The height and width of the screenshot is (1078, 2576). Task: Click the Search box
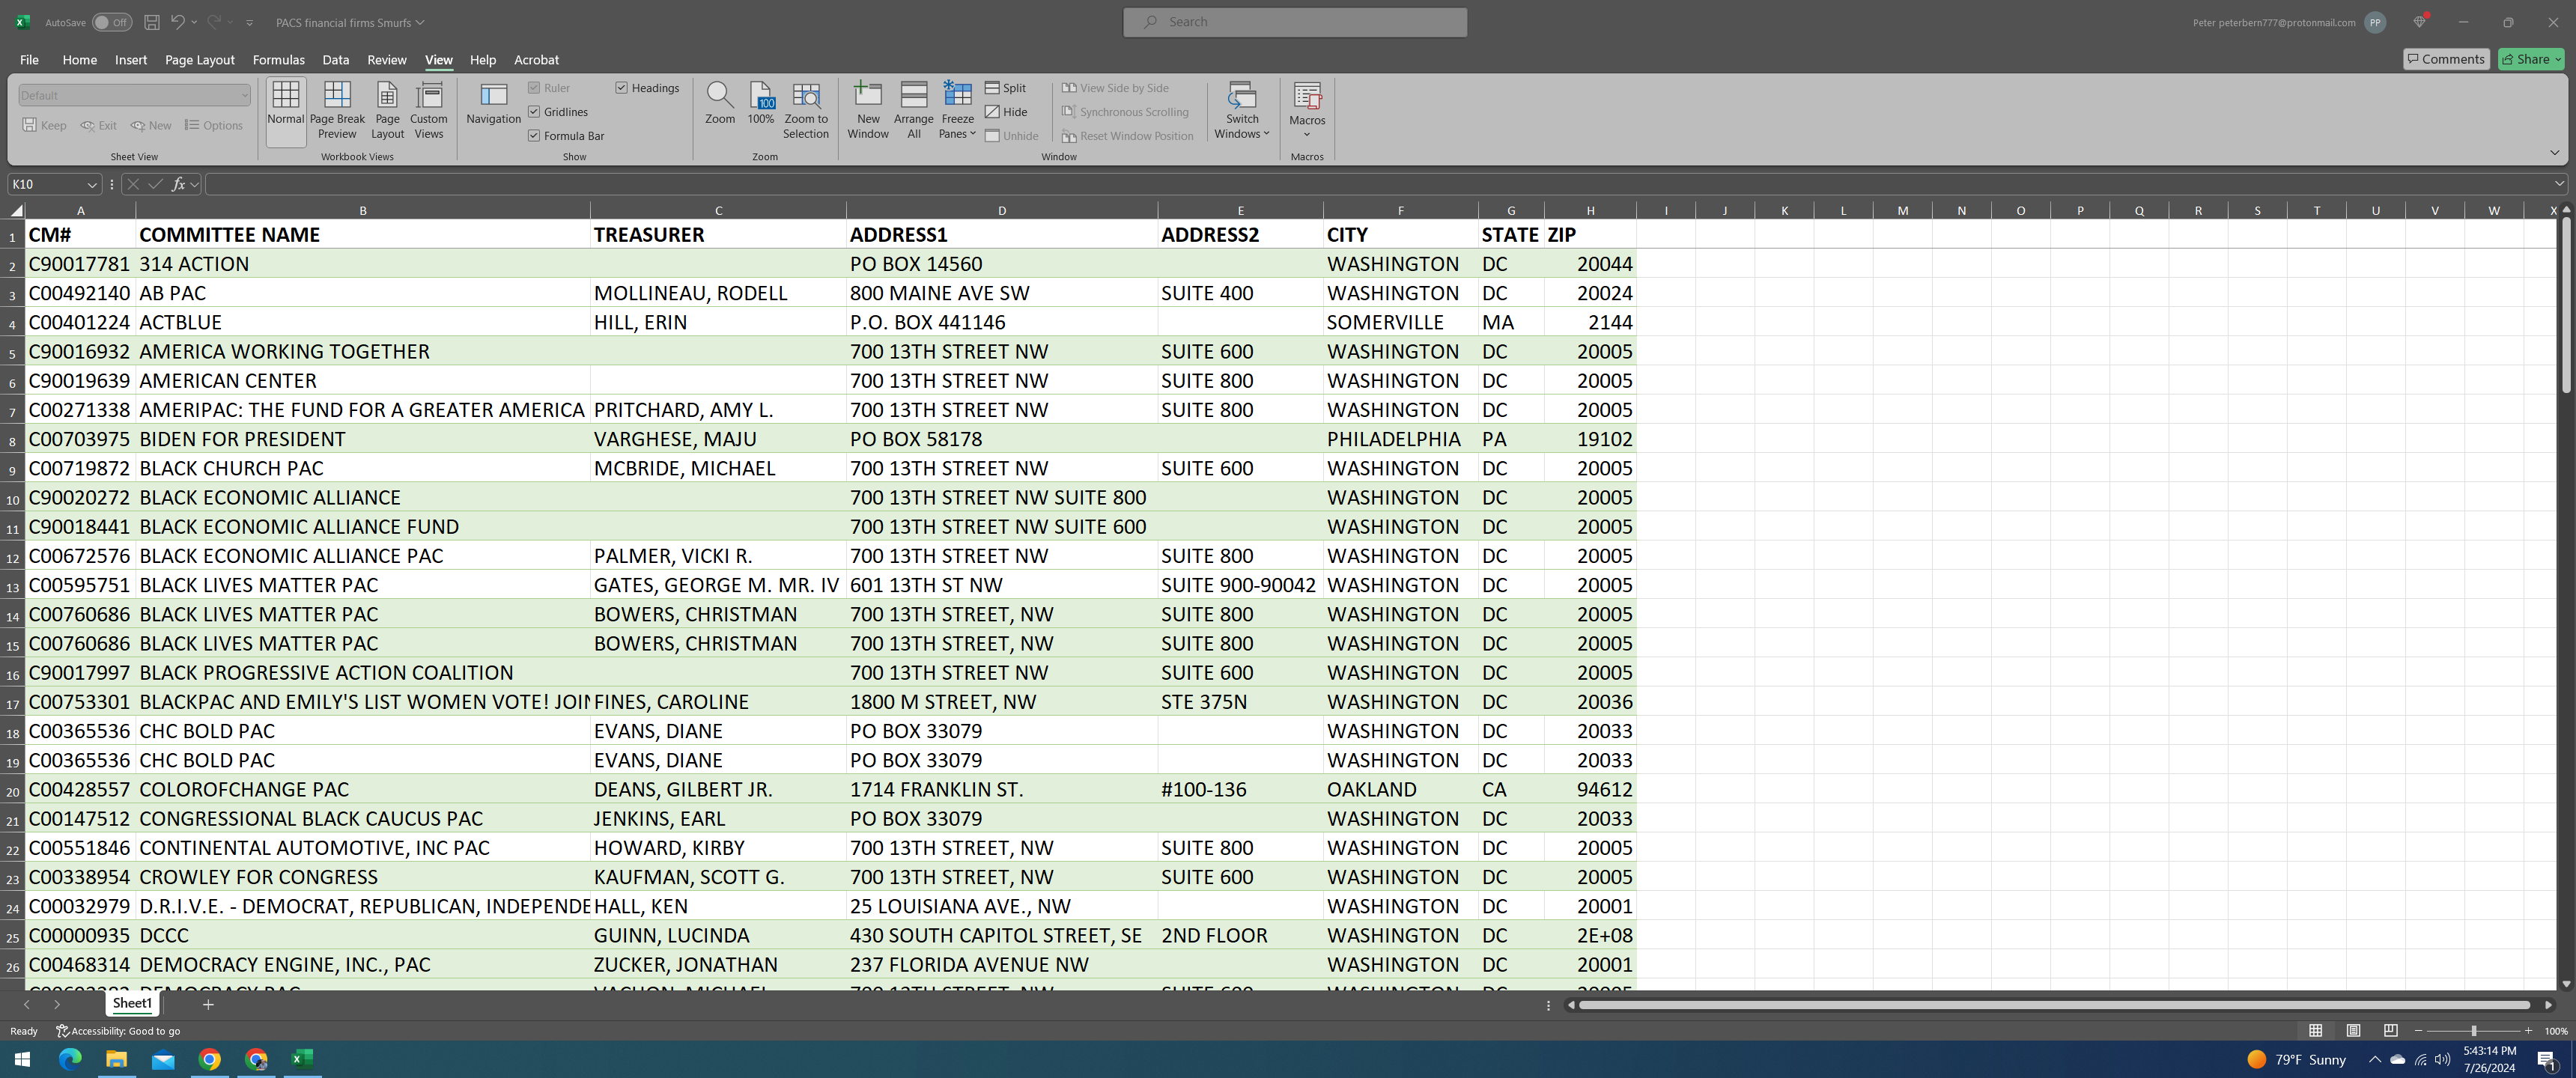[1294, 22]
